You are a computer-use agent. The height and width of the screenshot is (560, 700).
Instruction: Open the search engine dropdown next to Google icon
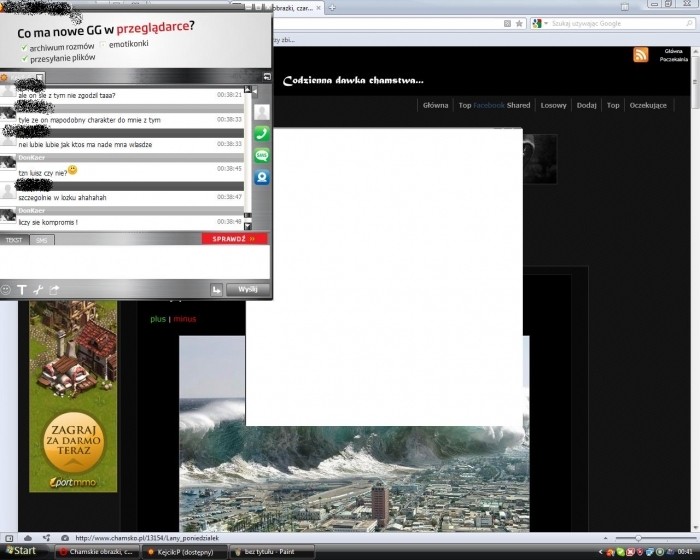(x=544, y=23)
